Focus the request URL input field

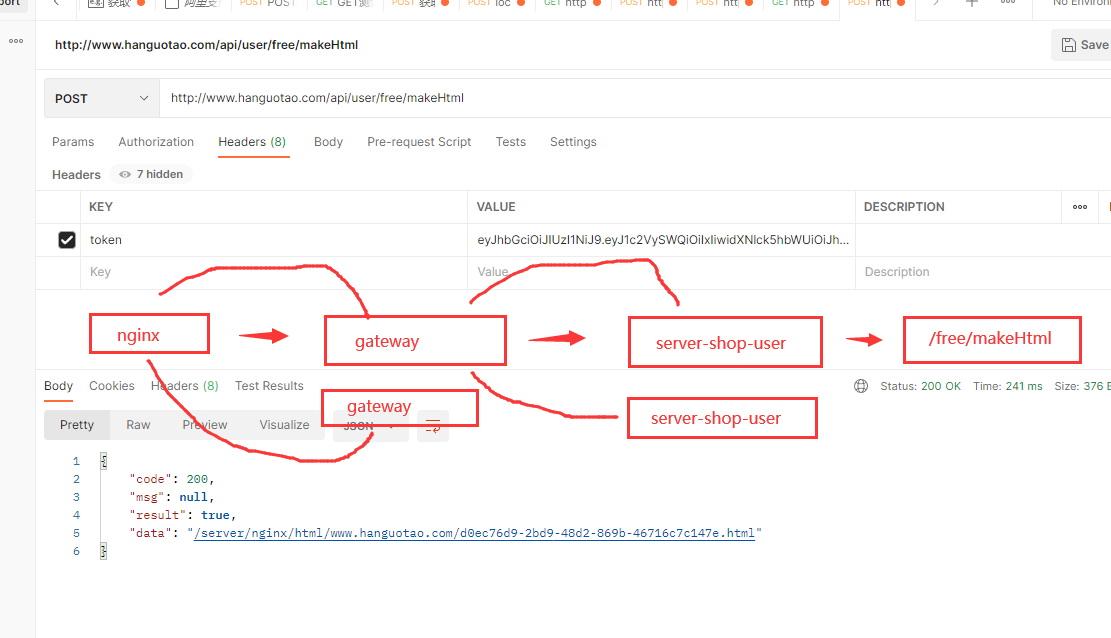635,98
